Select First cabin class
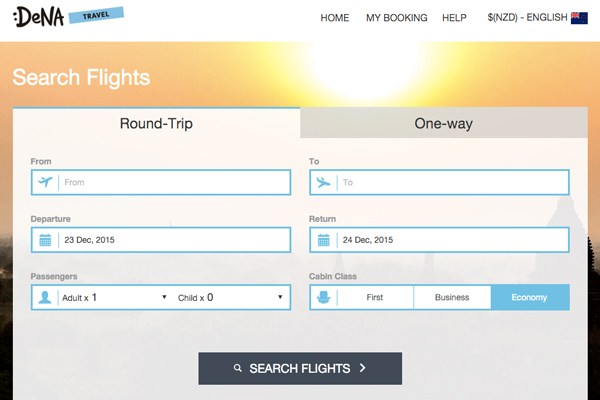Screen dimensions: 600x400 click(x=375, y=297)
